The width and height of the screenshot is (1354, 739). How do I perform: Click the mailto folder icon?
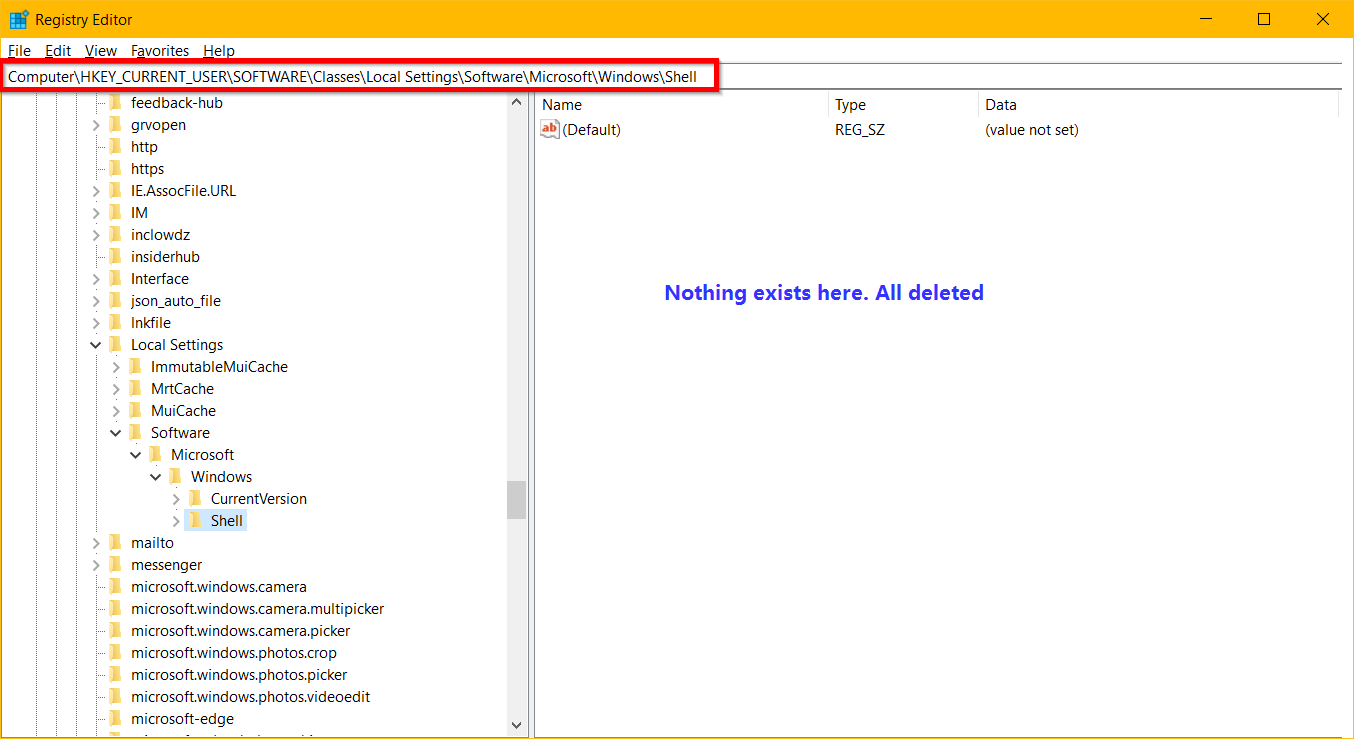(116, 543)
